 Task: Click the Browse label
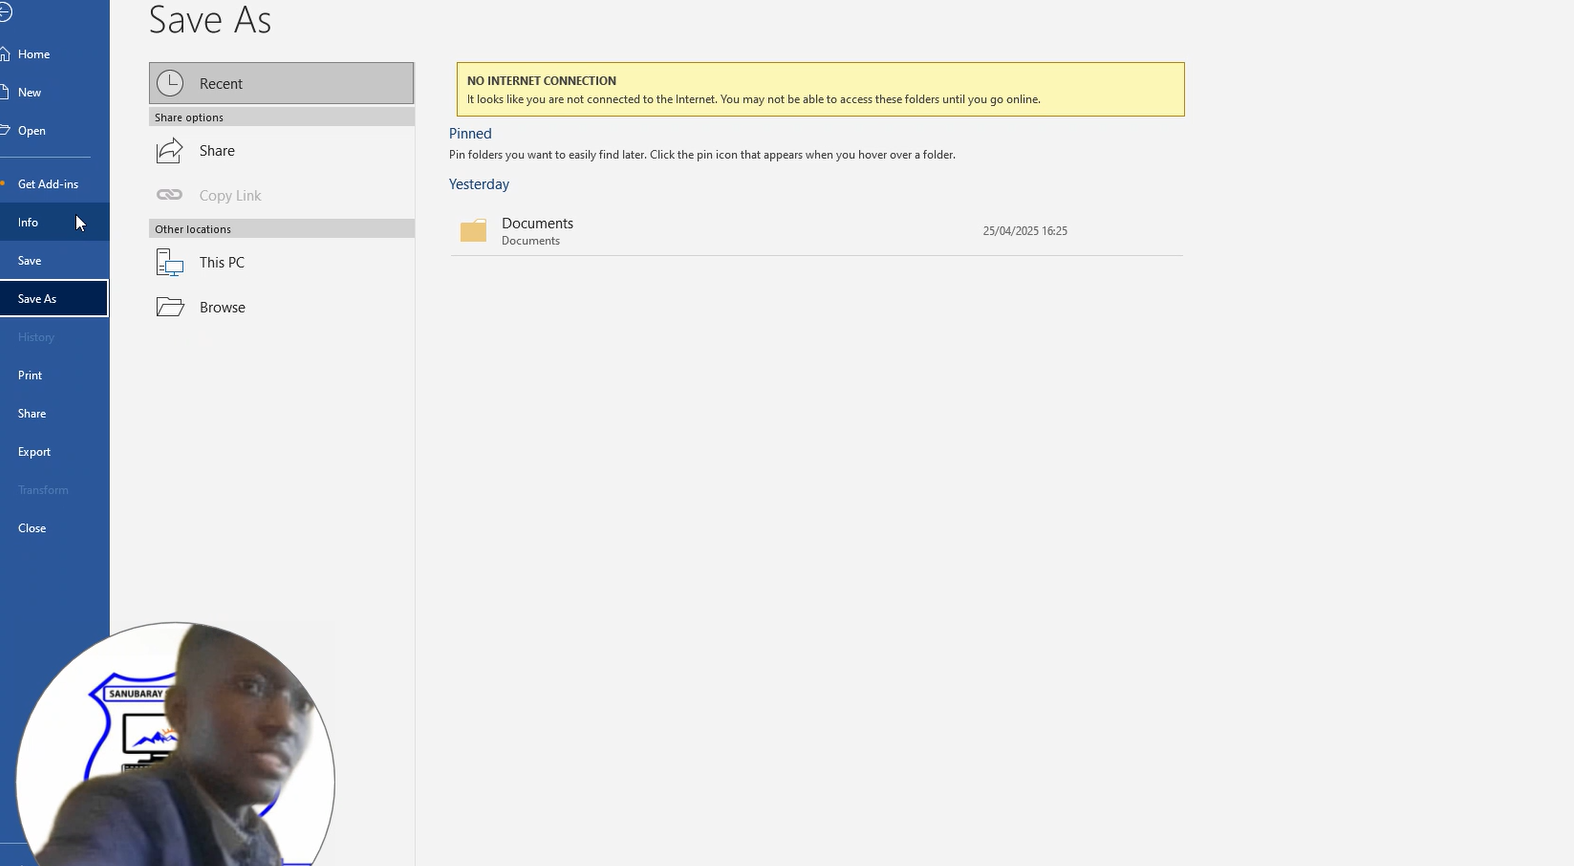point(222,308)
